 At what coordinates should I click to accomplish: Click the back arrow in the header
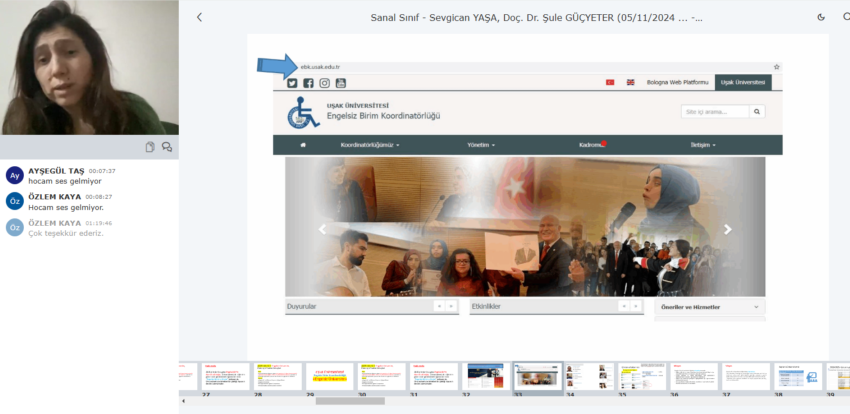[x=199, y=17]
